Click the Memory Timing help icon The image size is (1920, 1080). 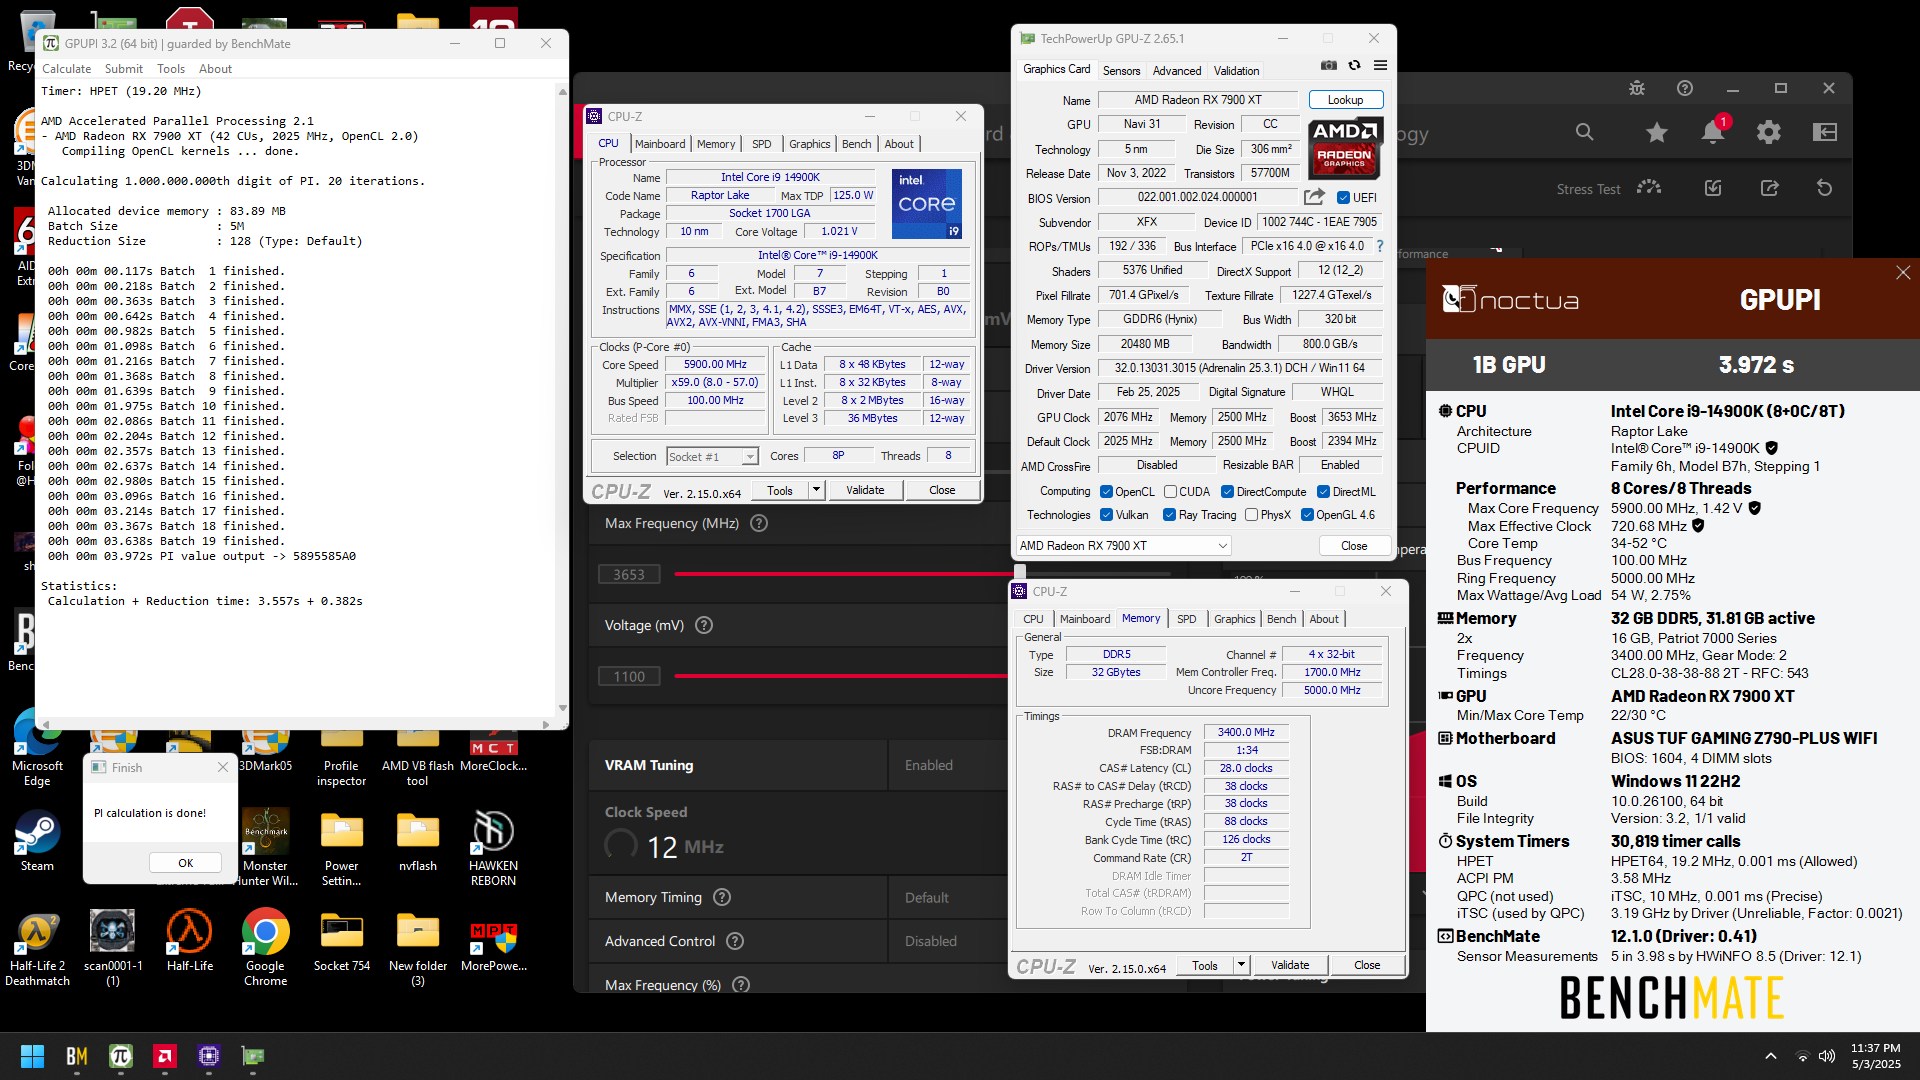(722, 897)
